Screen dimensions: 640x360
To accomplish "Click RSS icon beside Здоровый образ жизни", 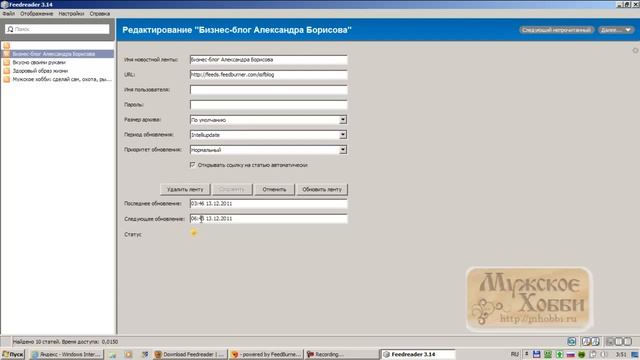I will point(7,71).
